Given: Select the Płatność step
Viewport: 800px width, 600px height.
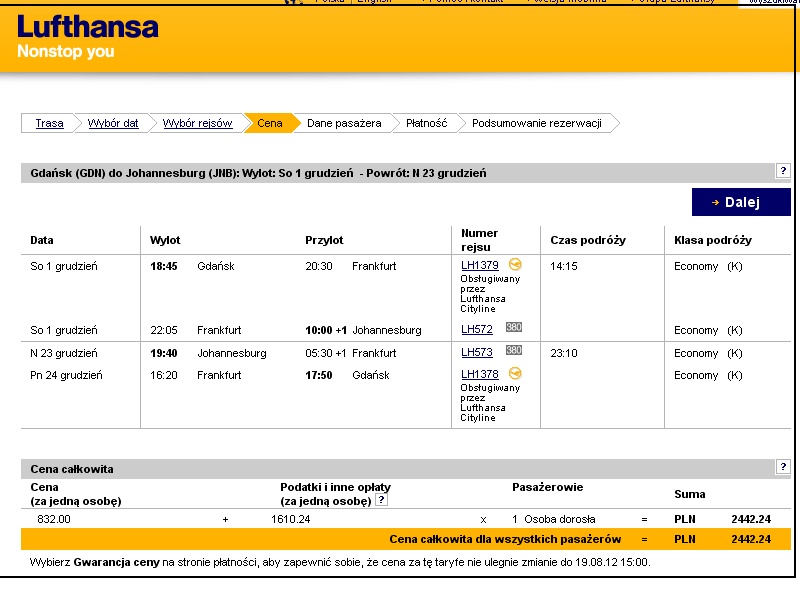Looking at the screenshot, I should (x=427, y=123).
